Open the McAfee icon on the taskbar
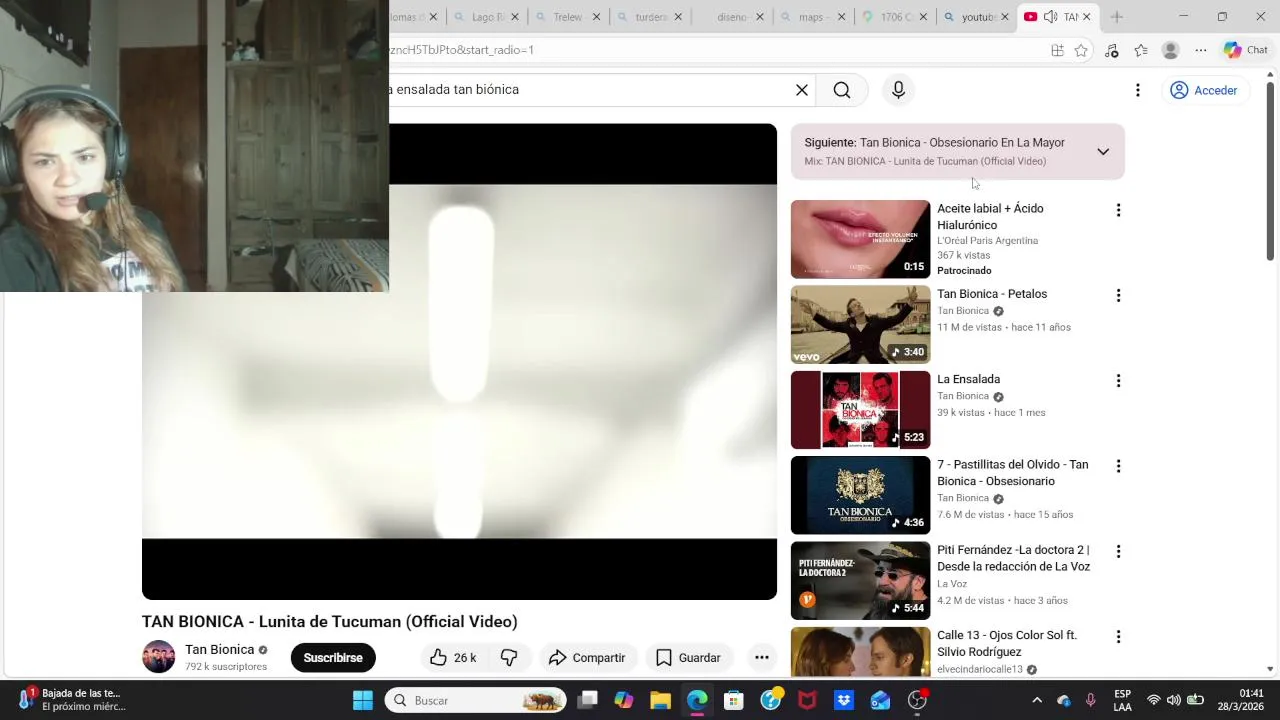1280x720 pixels. 807,700
